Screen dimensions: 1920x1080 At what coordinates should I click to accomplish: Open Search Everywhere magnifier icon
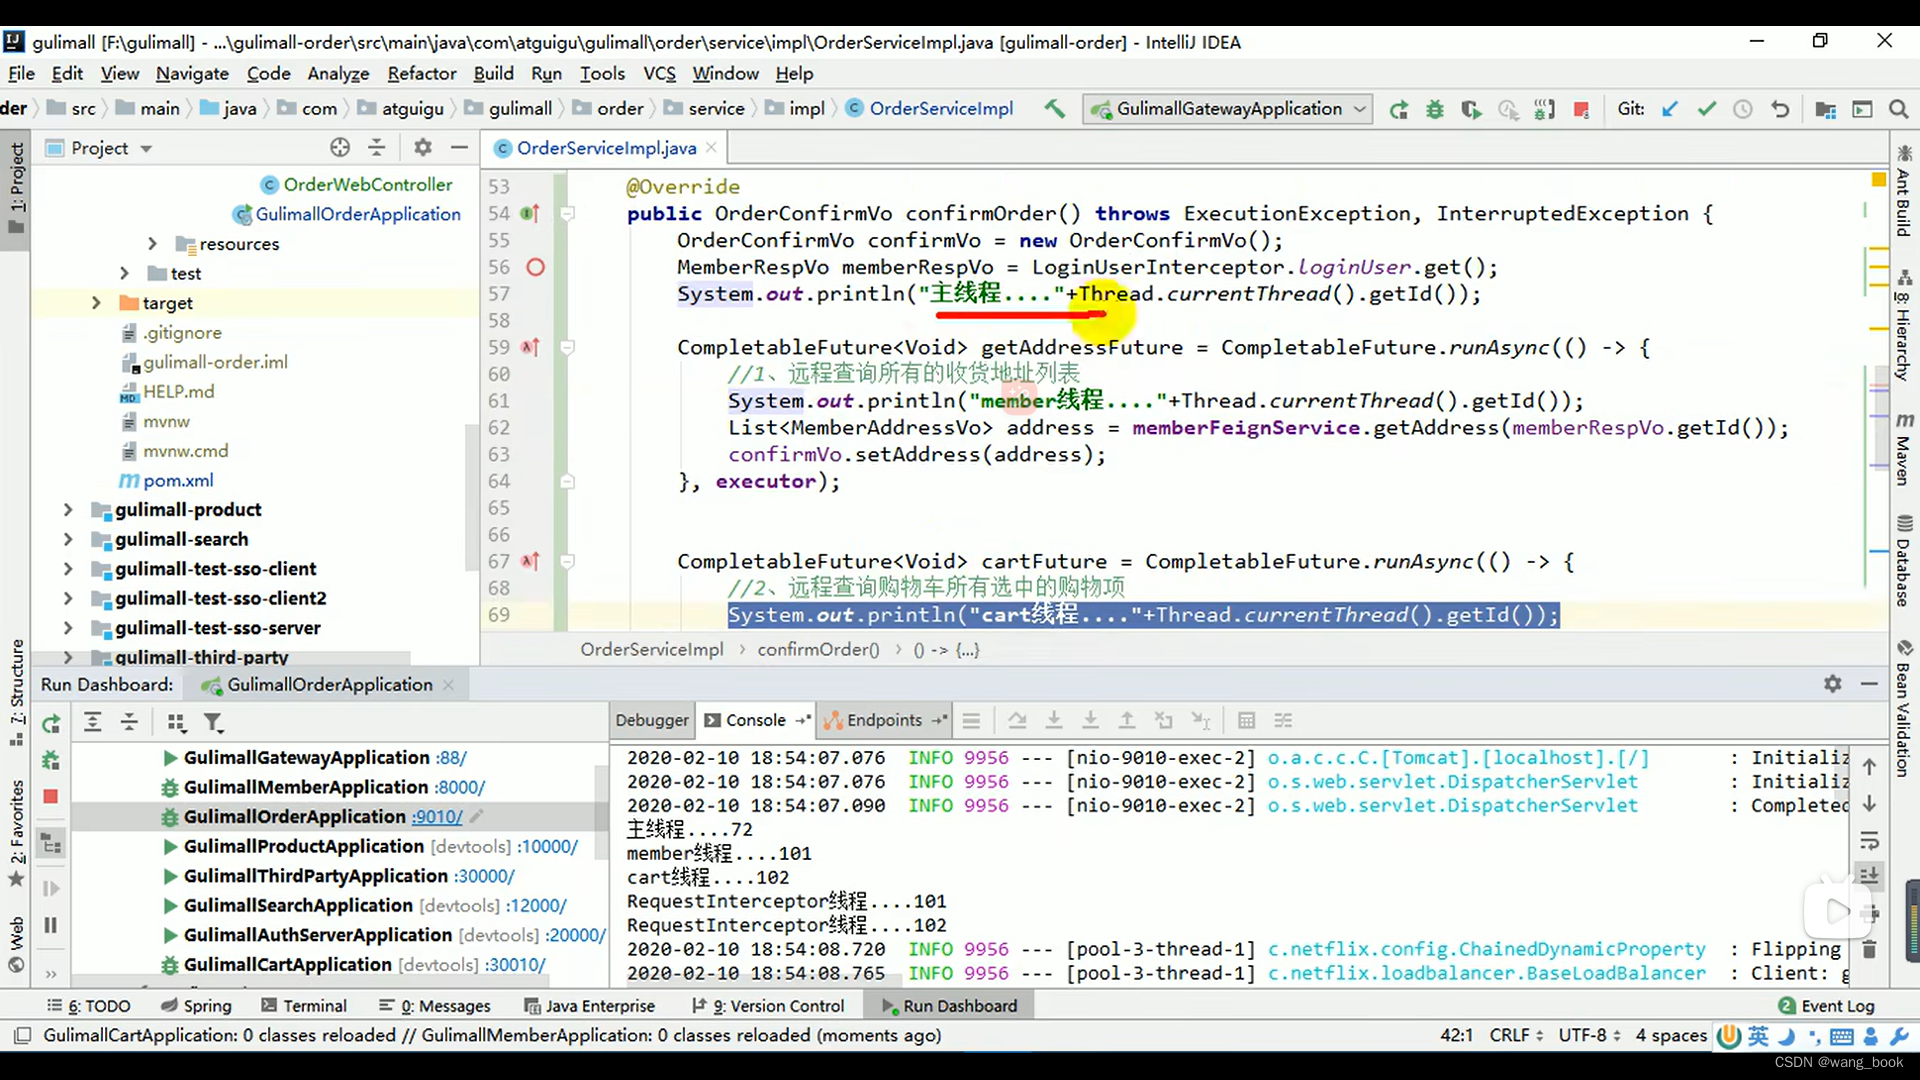(x=1898, y=109)
